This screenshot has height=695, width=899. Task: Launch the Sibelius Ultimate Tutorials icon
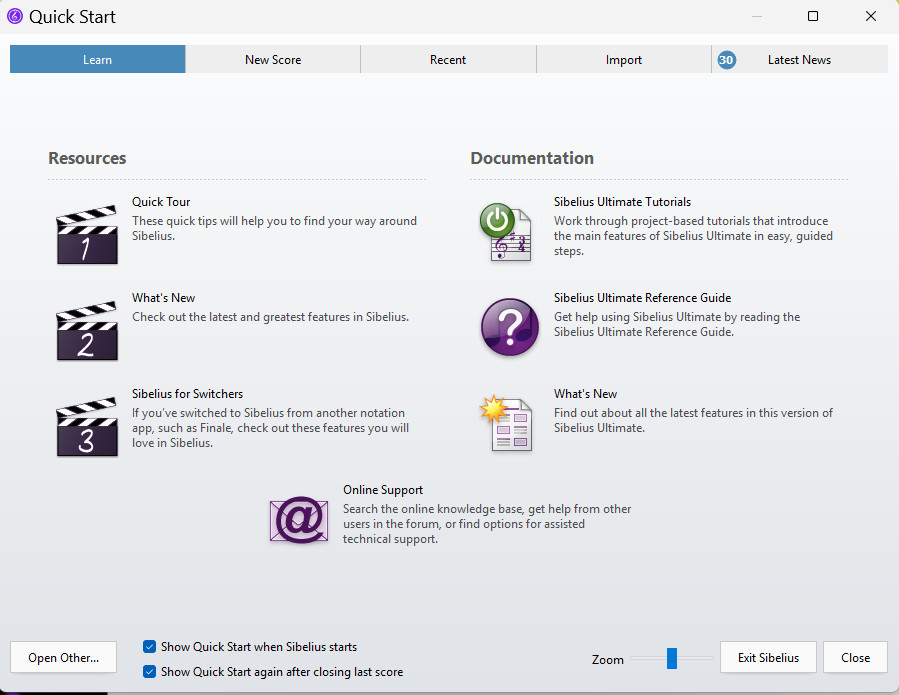506,232
